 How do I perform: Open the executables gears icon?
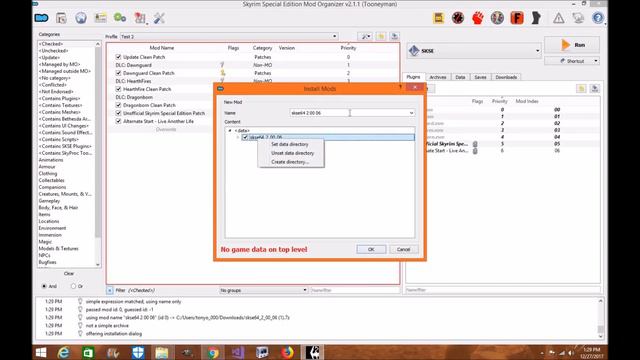pos(120,18)
